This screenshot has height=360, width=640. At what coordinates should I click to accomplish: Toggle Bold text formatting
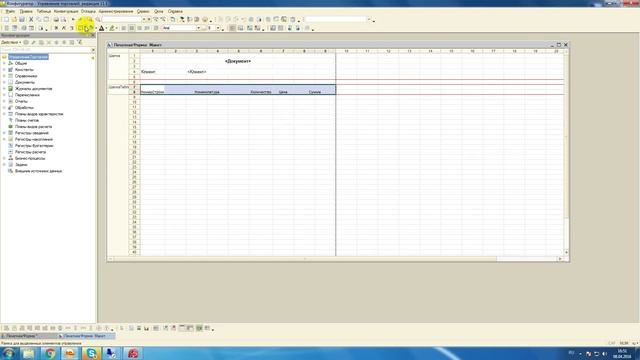click(x=56, y=28)
